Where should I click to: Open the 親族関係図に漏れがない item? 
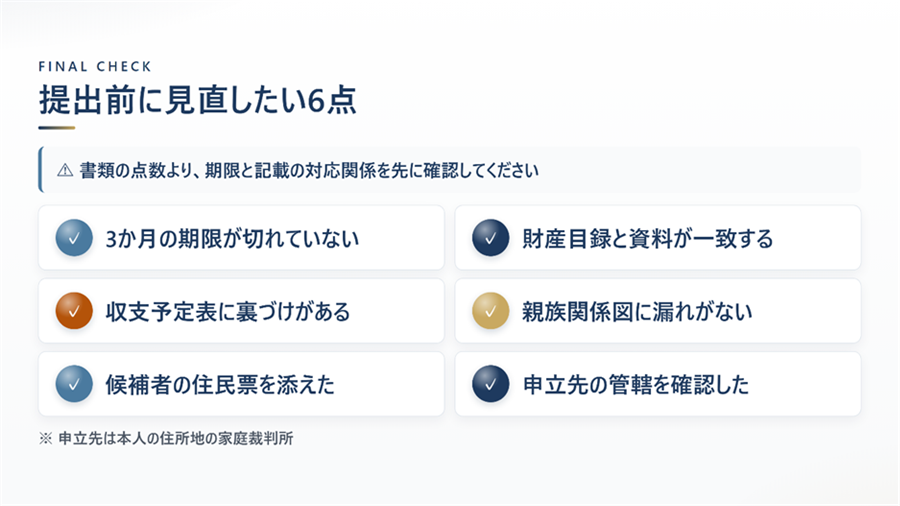tap(658, 311)
